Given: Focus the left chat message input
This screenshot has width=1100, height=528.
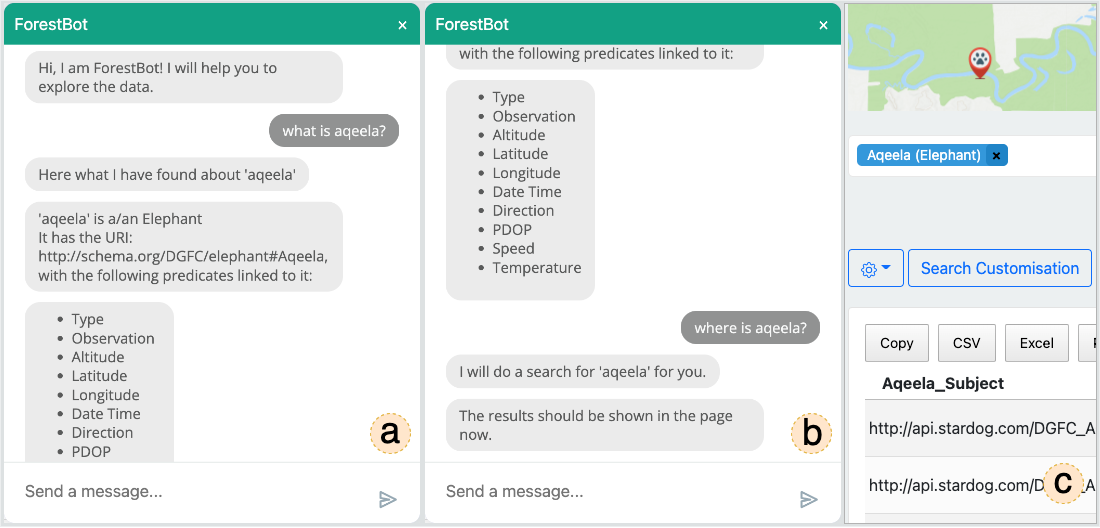Looking at the screenshot, I should click(x=196, y=492).
